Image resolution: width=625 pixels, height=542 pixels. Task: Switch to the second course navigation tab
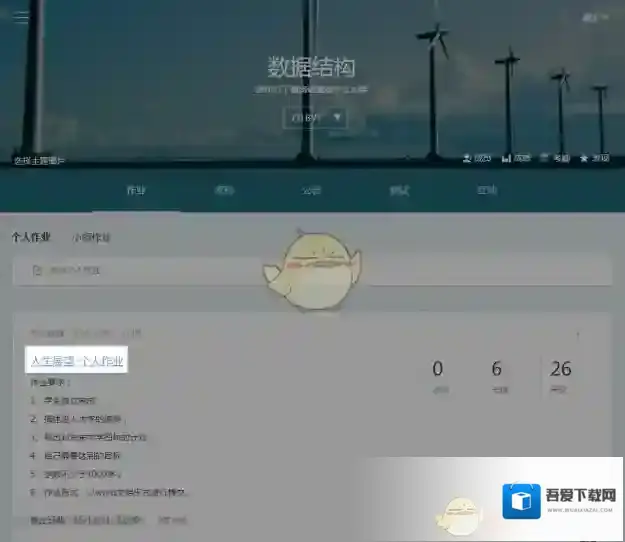coord(224,190)
